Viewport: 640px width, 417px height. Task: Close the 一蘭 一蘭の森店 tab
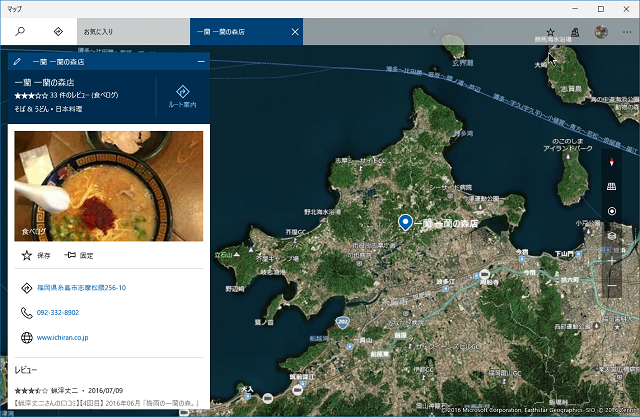pyautogui.click(x=295, y=32)
